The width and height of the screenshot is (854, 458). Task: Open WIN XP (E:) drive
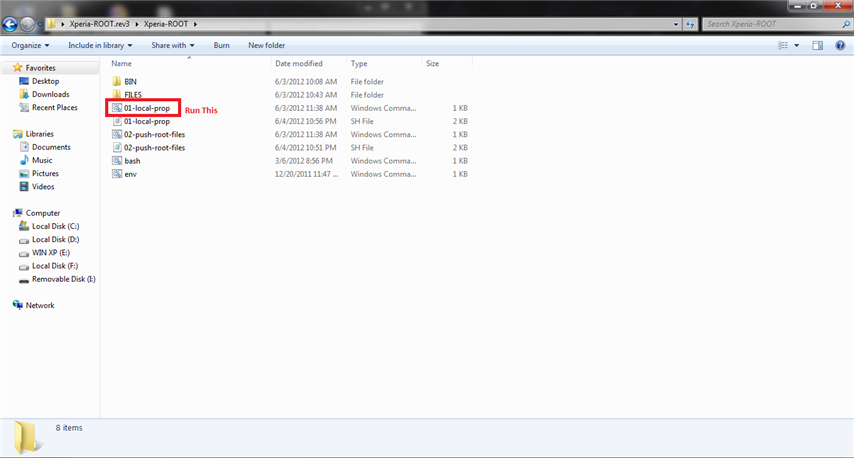pyautogui.click(x=51, y=253)
